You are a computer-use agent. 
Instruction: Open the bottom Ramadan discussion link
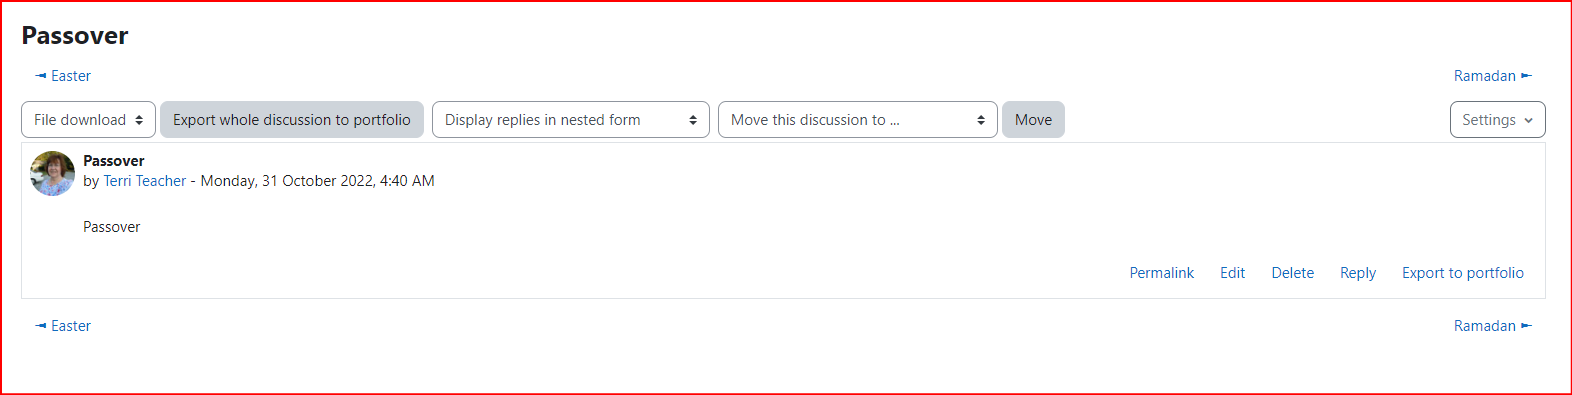coord(1484,326)
